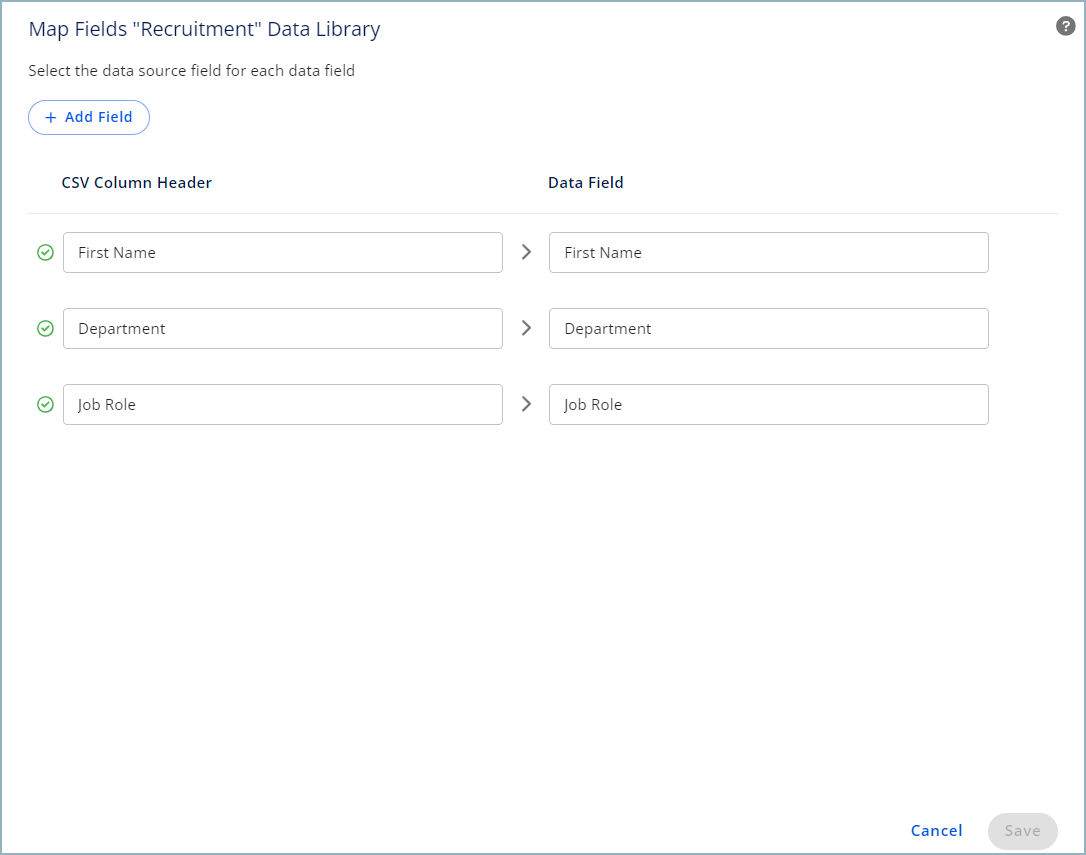Click the Add Field button
The height and width of the screenshot is (855, 1086).
click(89, 117)
